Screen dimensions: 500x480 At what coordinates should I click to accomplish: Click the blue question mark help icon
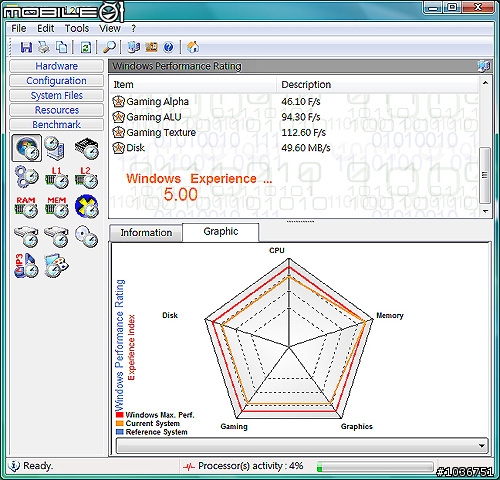tap(169, 47)
